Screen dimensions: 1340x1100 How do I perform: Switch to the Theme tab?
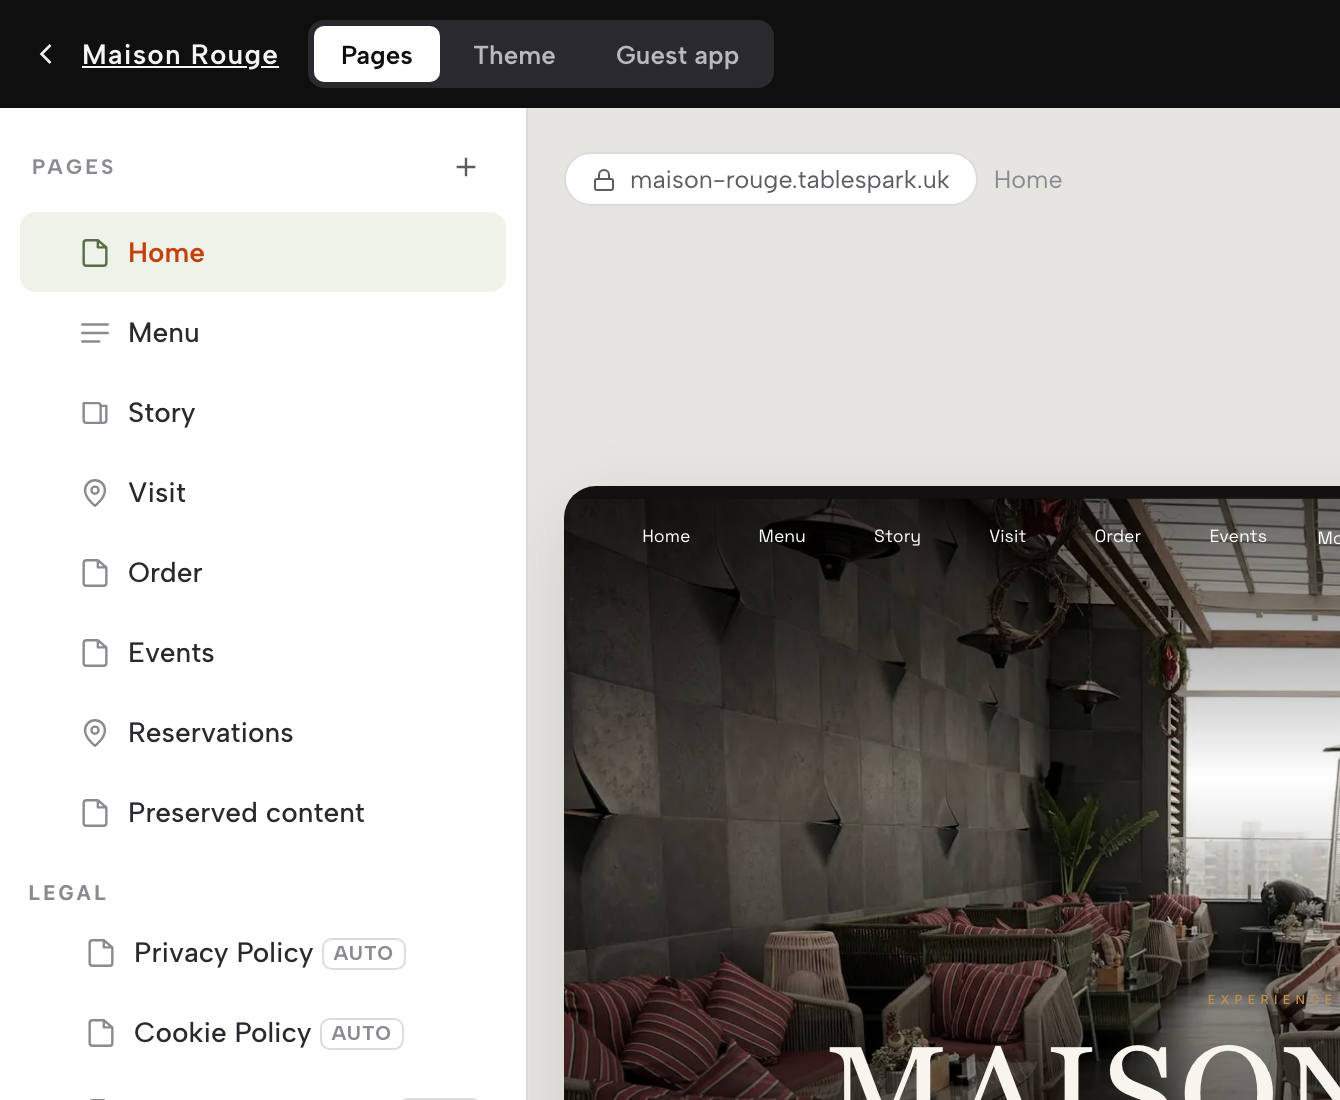point(514,54)
